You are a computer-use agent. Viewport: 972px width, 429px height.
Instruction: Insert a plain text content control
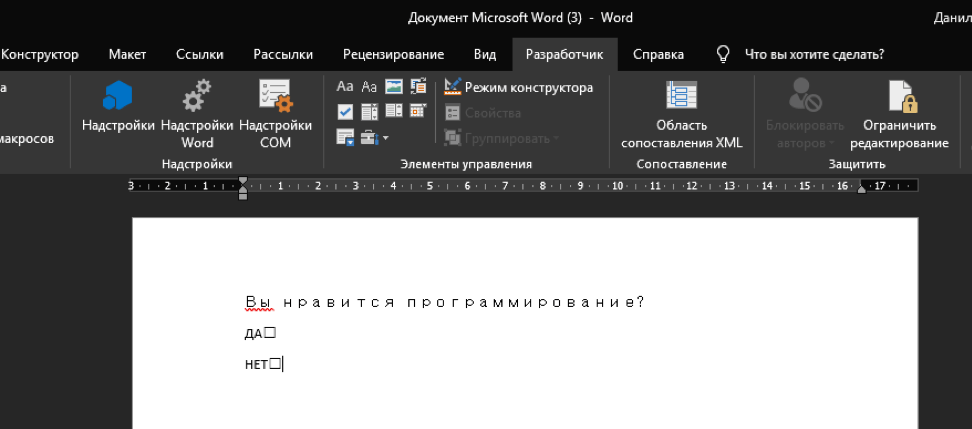click(369, 86)
